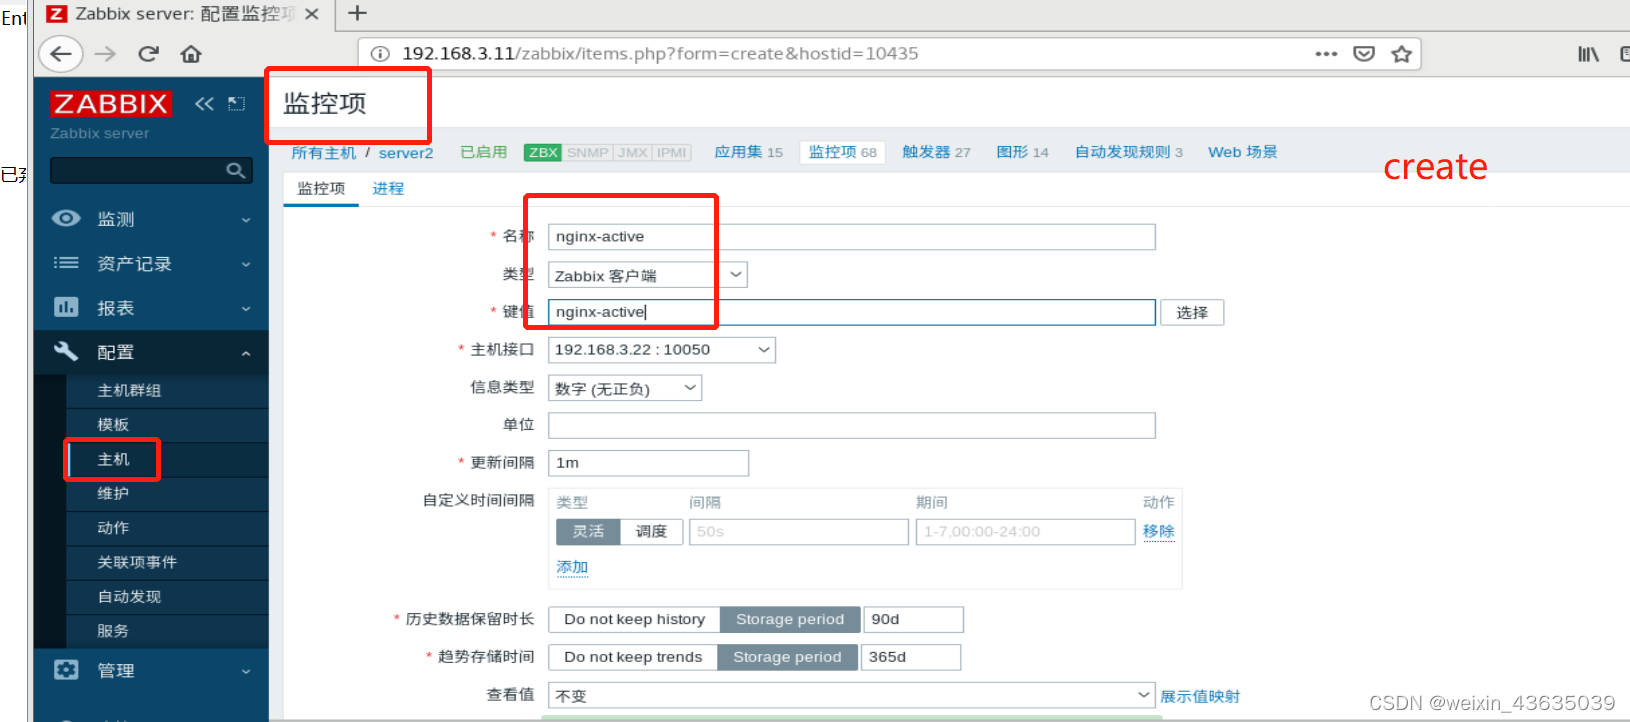
Task: Open page actions three-dot menu
Action: coord(1326,54)
